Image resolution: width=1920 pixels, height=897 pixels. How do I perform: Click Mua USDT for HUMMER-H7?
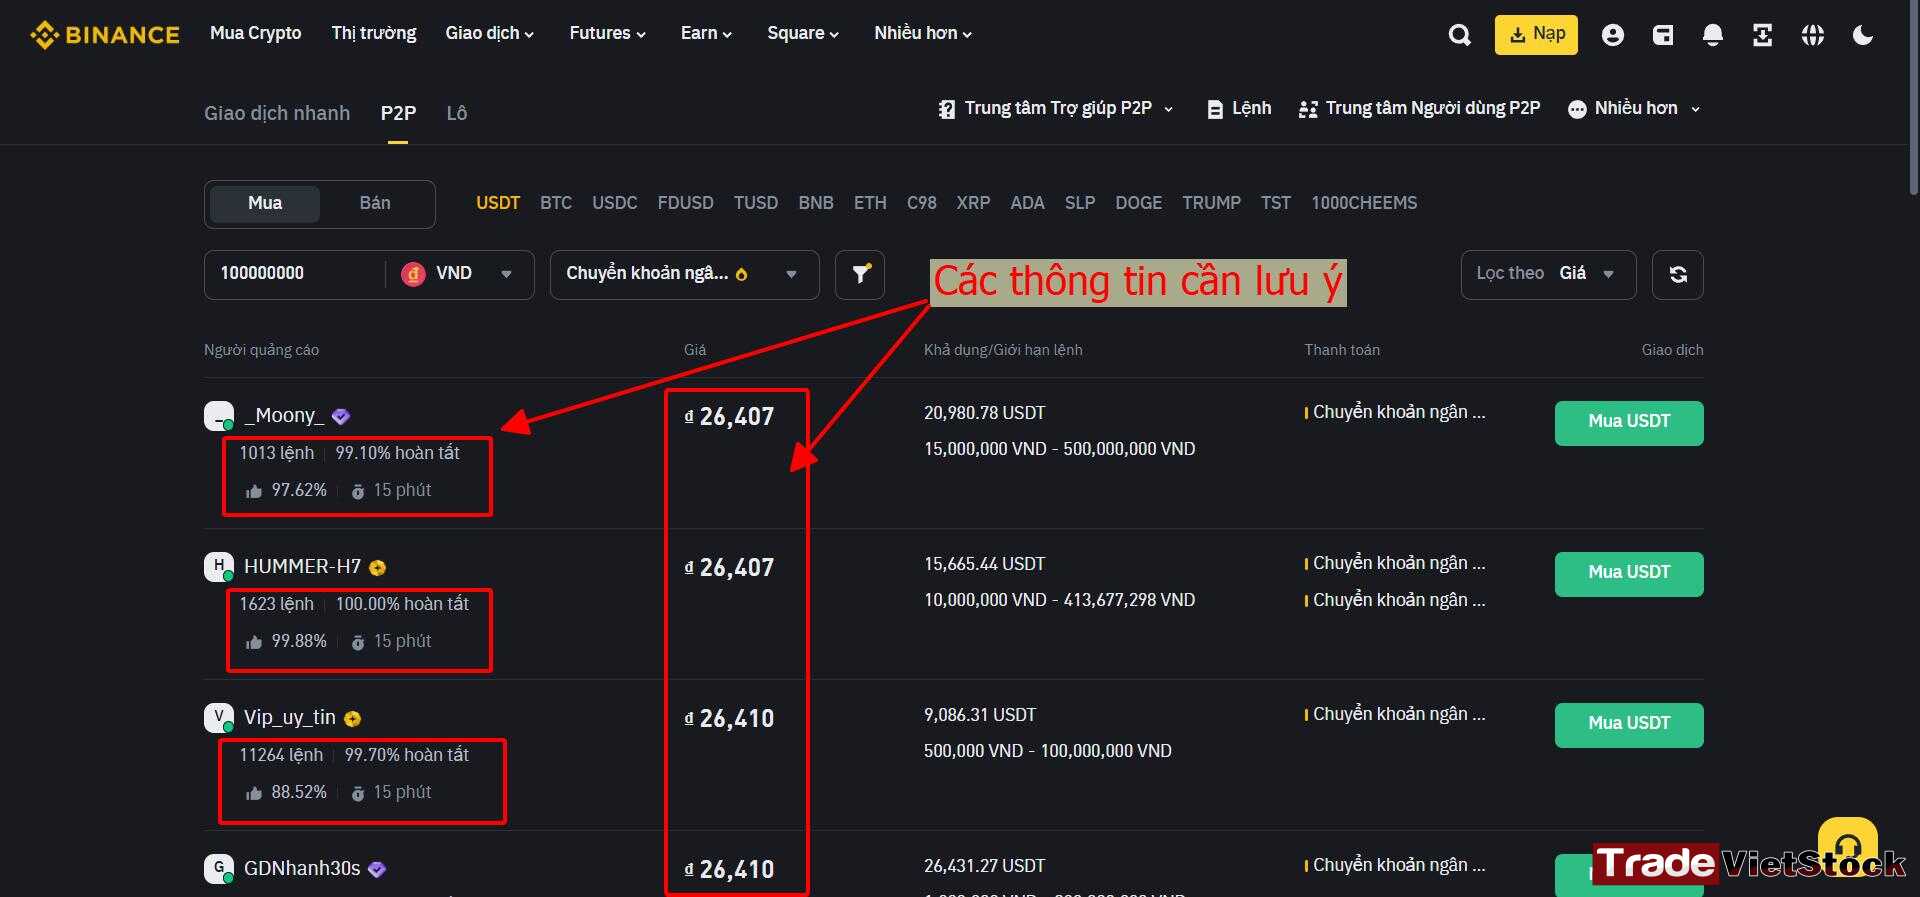pyautogui.click(x=1629, y=574)
